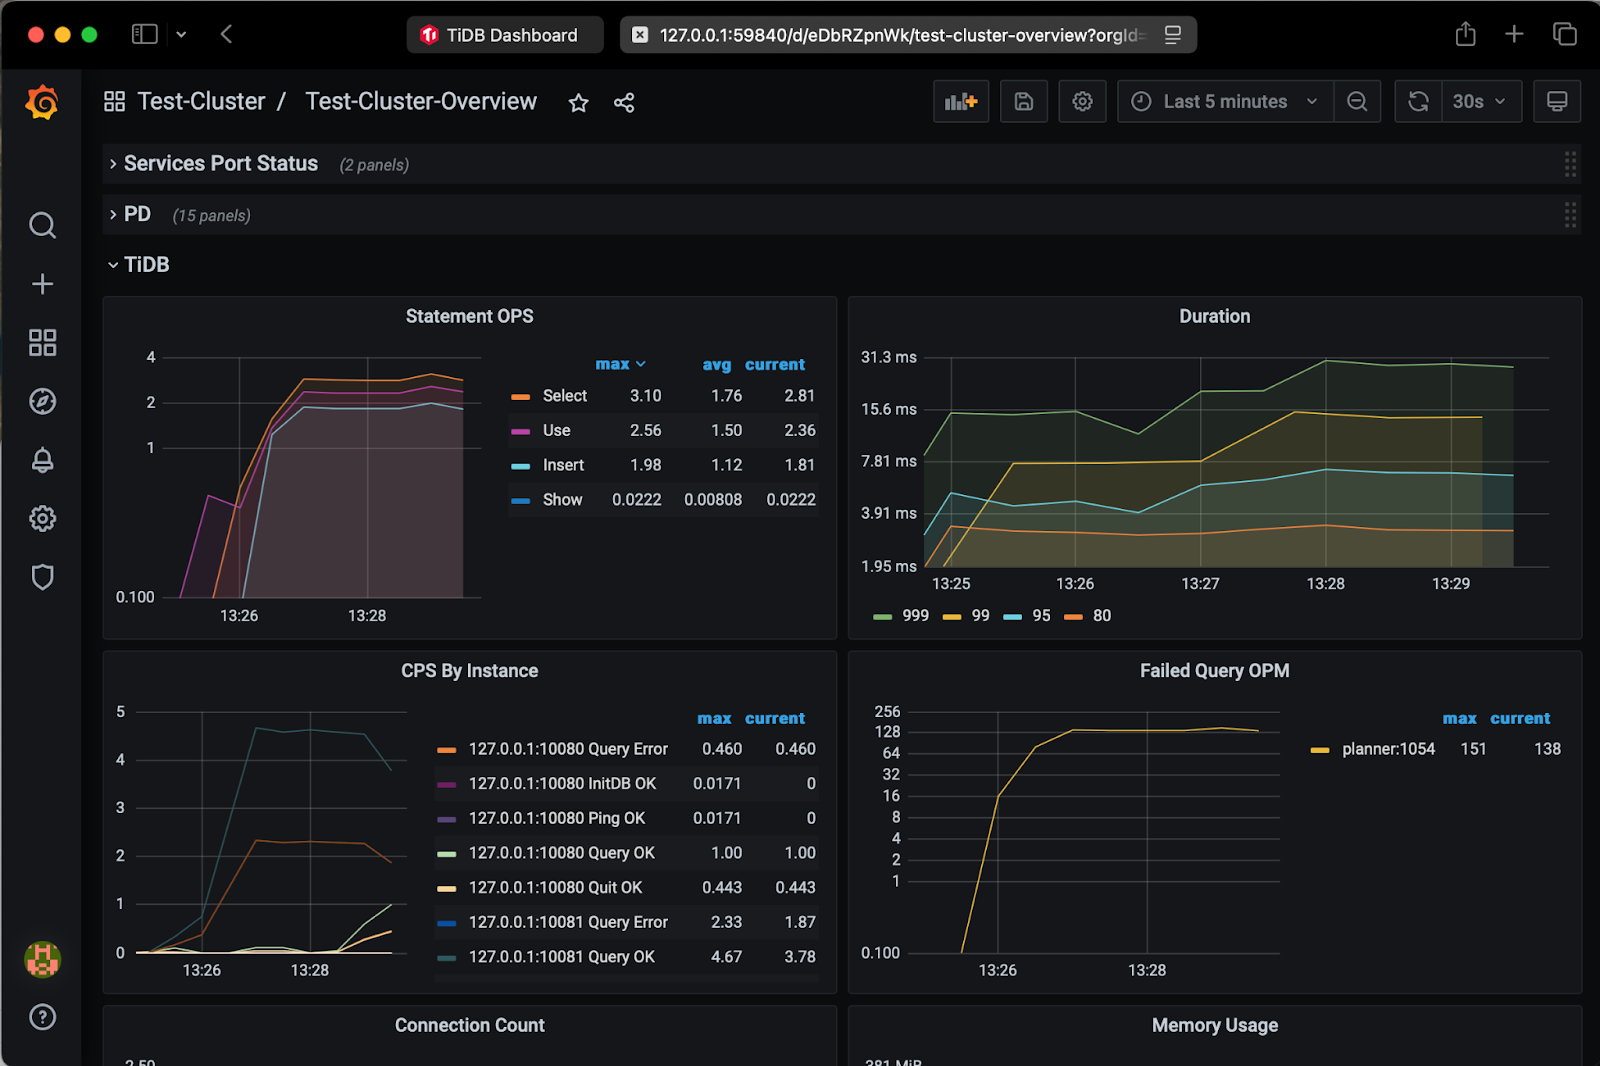Open the Duration panel title menu

1214,316
